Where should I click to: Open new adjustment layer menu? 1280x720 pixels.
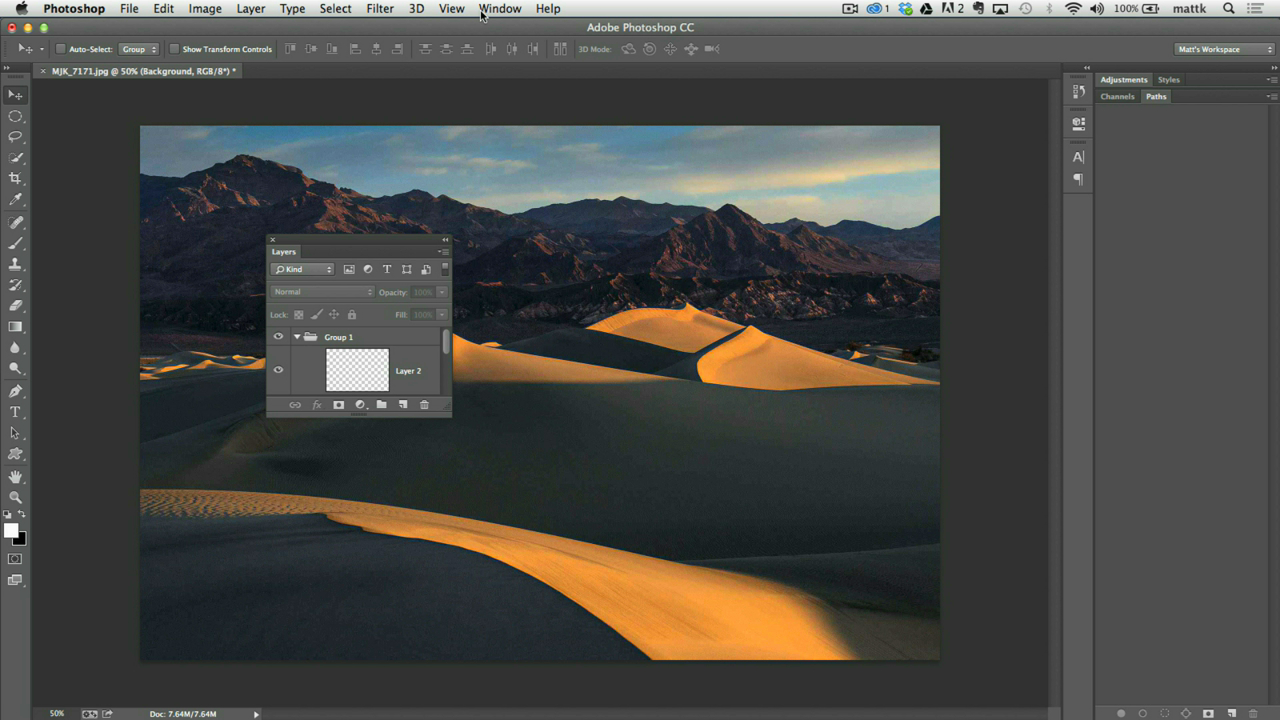pos(360,405)
